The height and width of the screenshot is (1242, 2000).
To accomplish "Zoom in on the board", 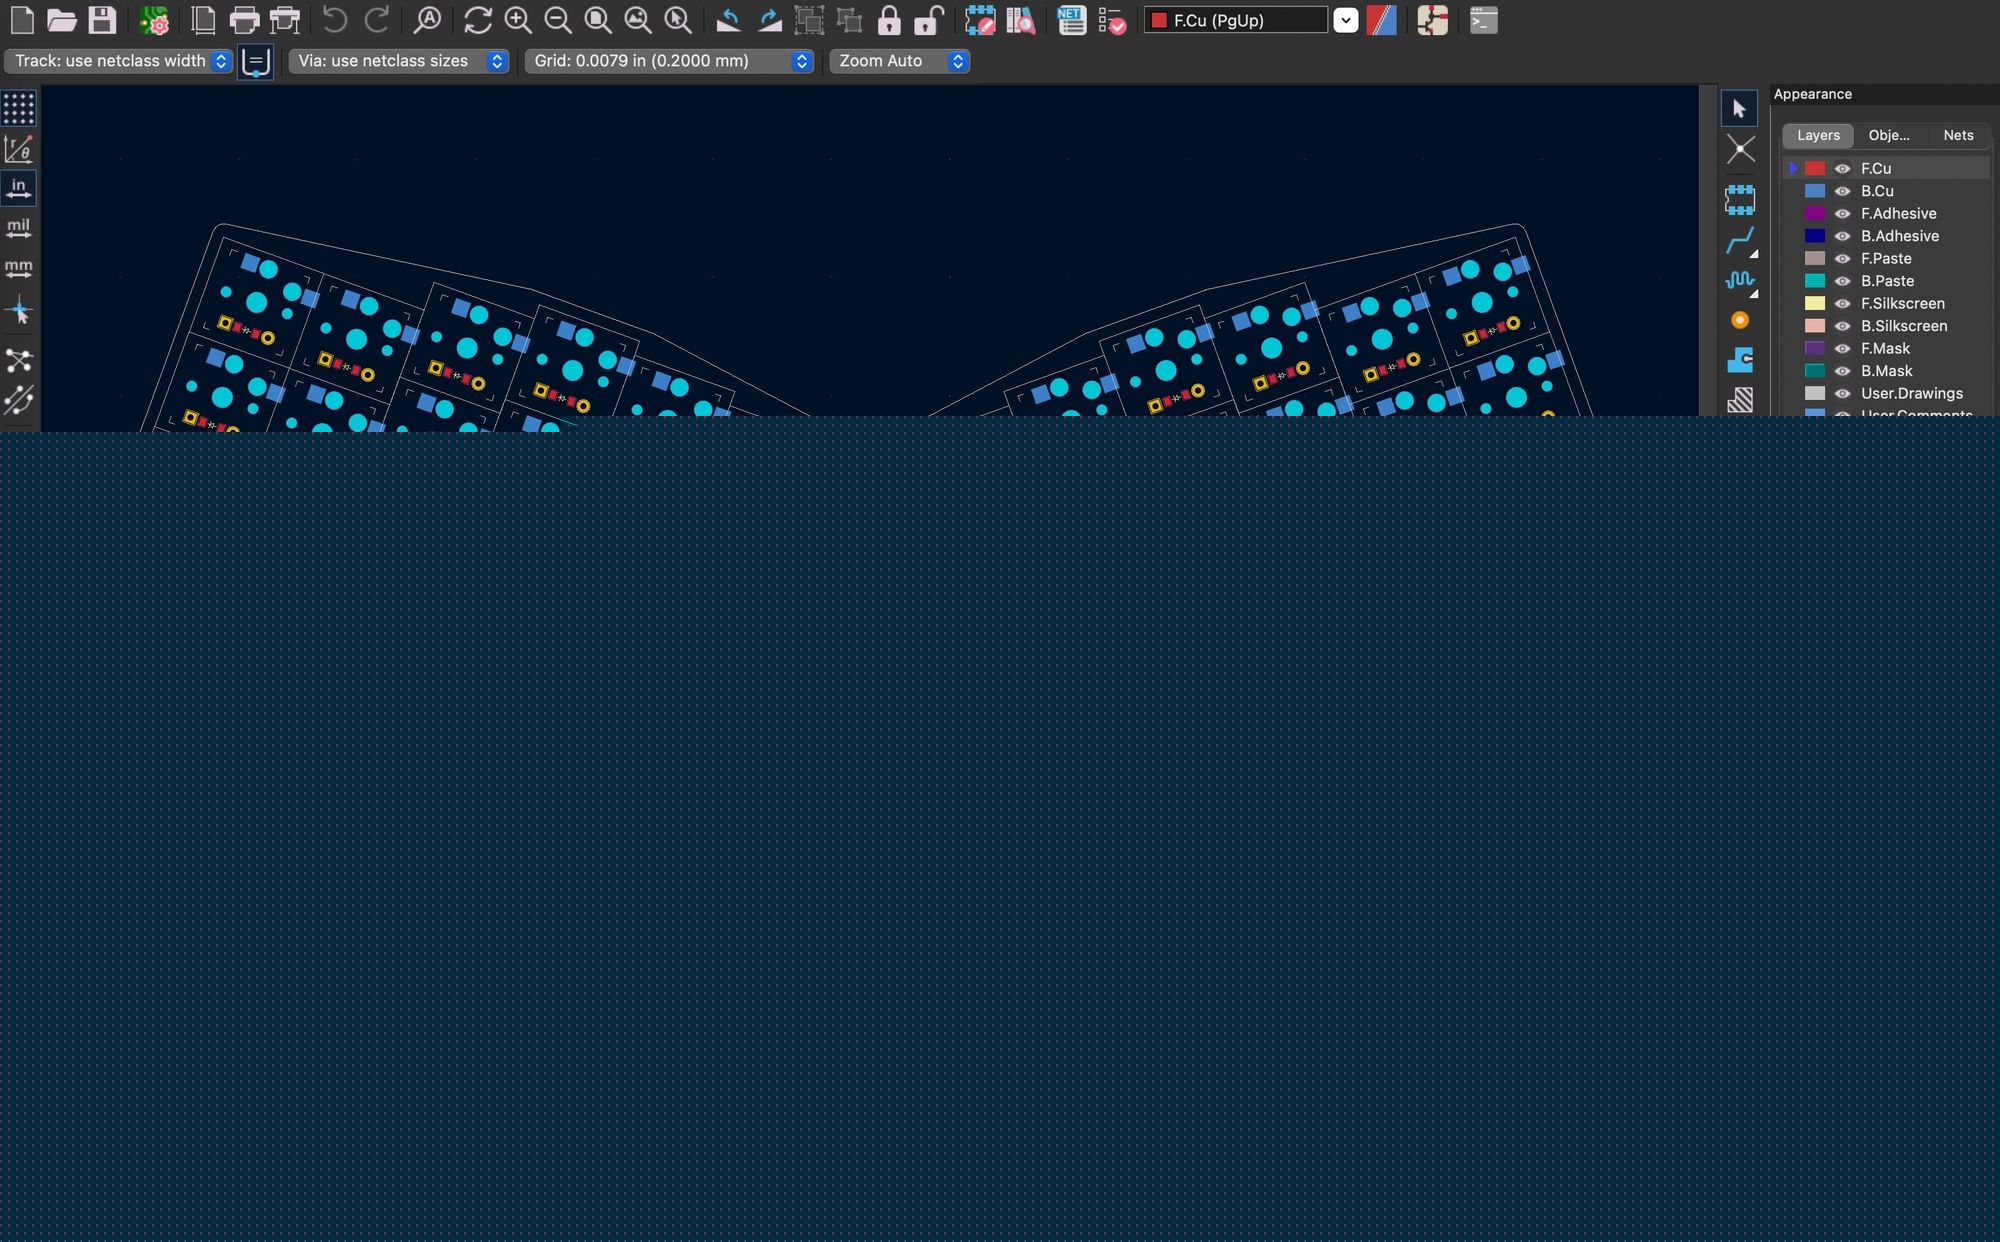I will (x=518, y=20).
